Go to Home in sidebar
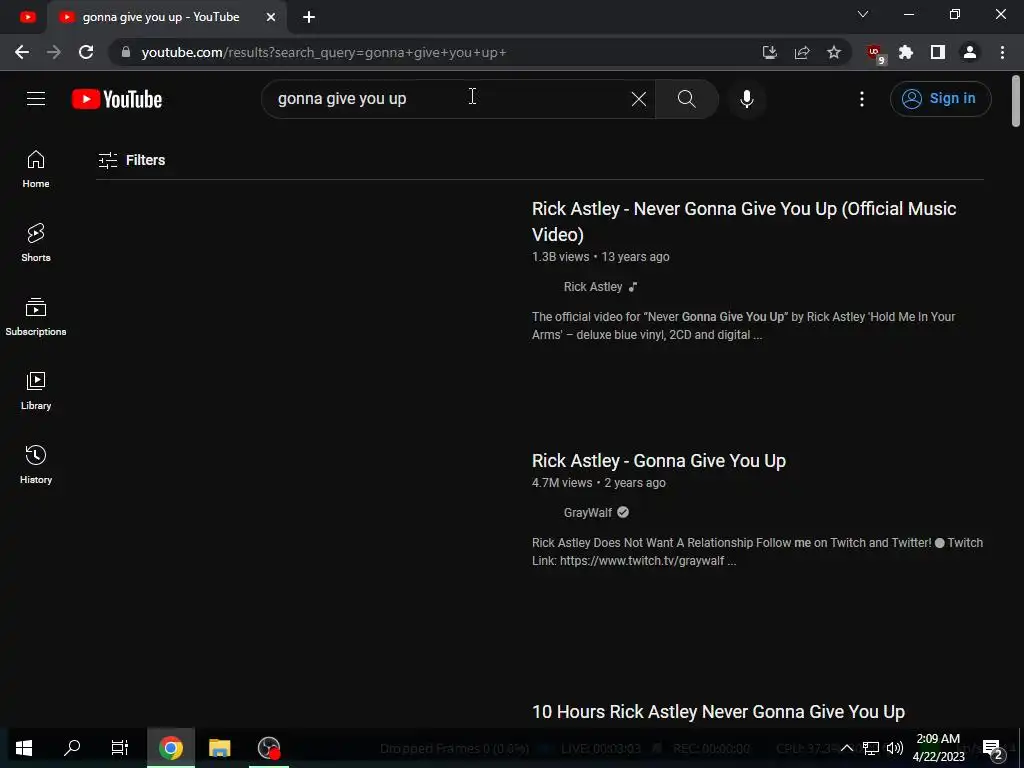Image resolution: width=1024 pixels, height=768 pixels. [36, 169]
